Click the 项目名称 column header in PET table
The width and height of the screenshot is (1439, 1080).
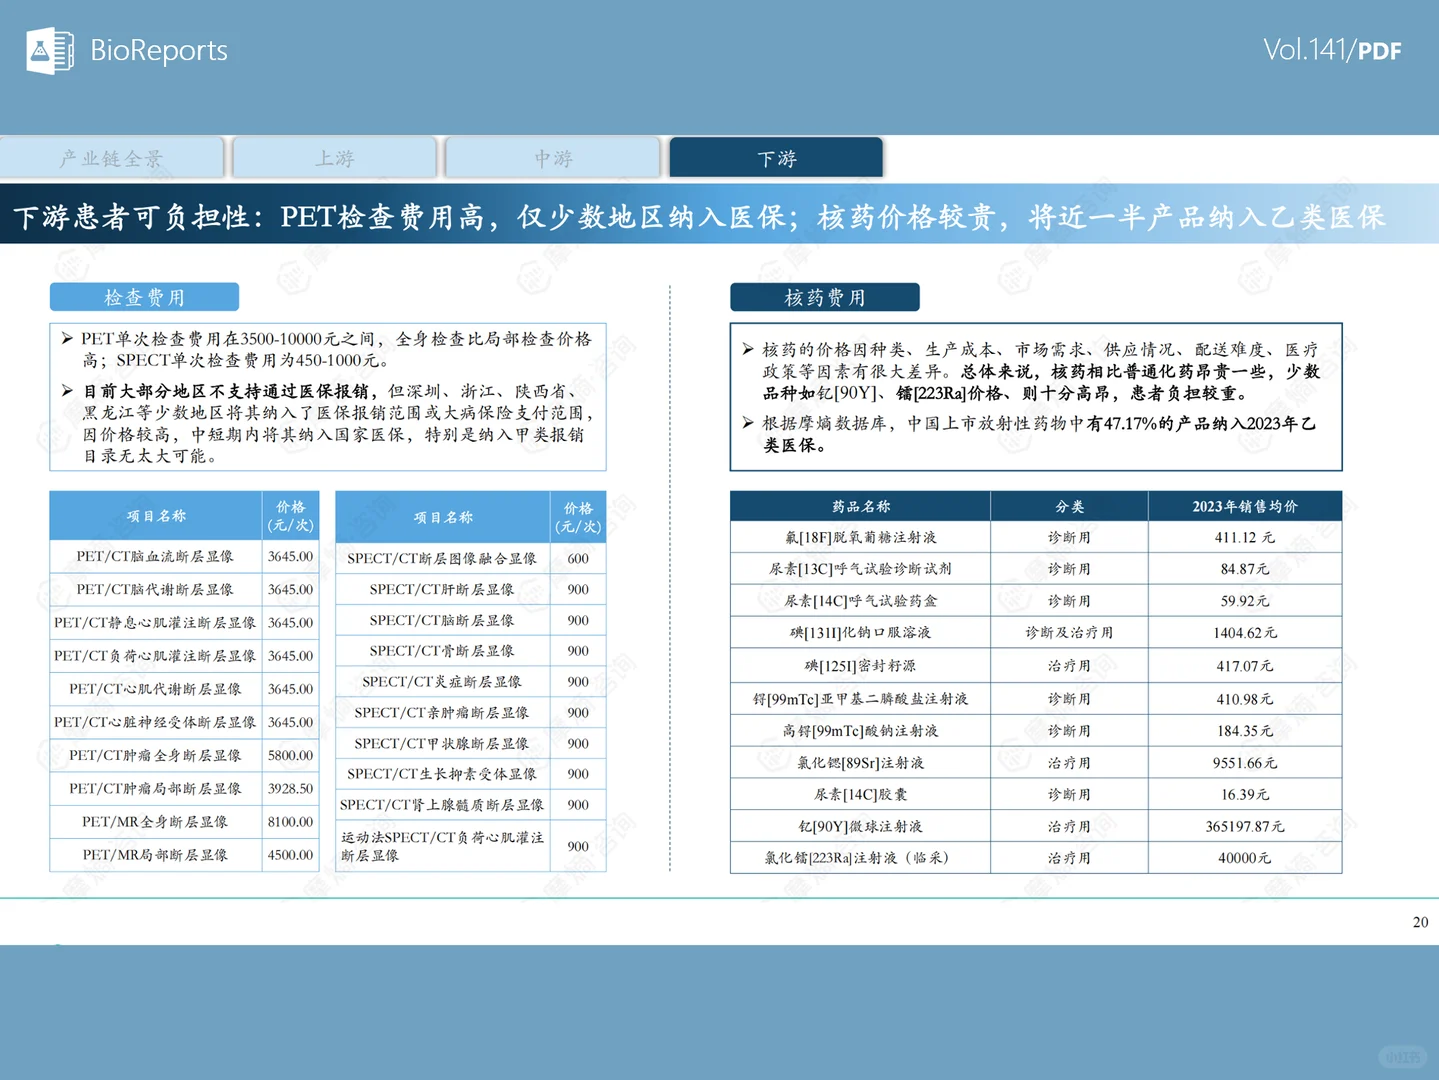click(155, 516)
